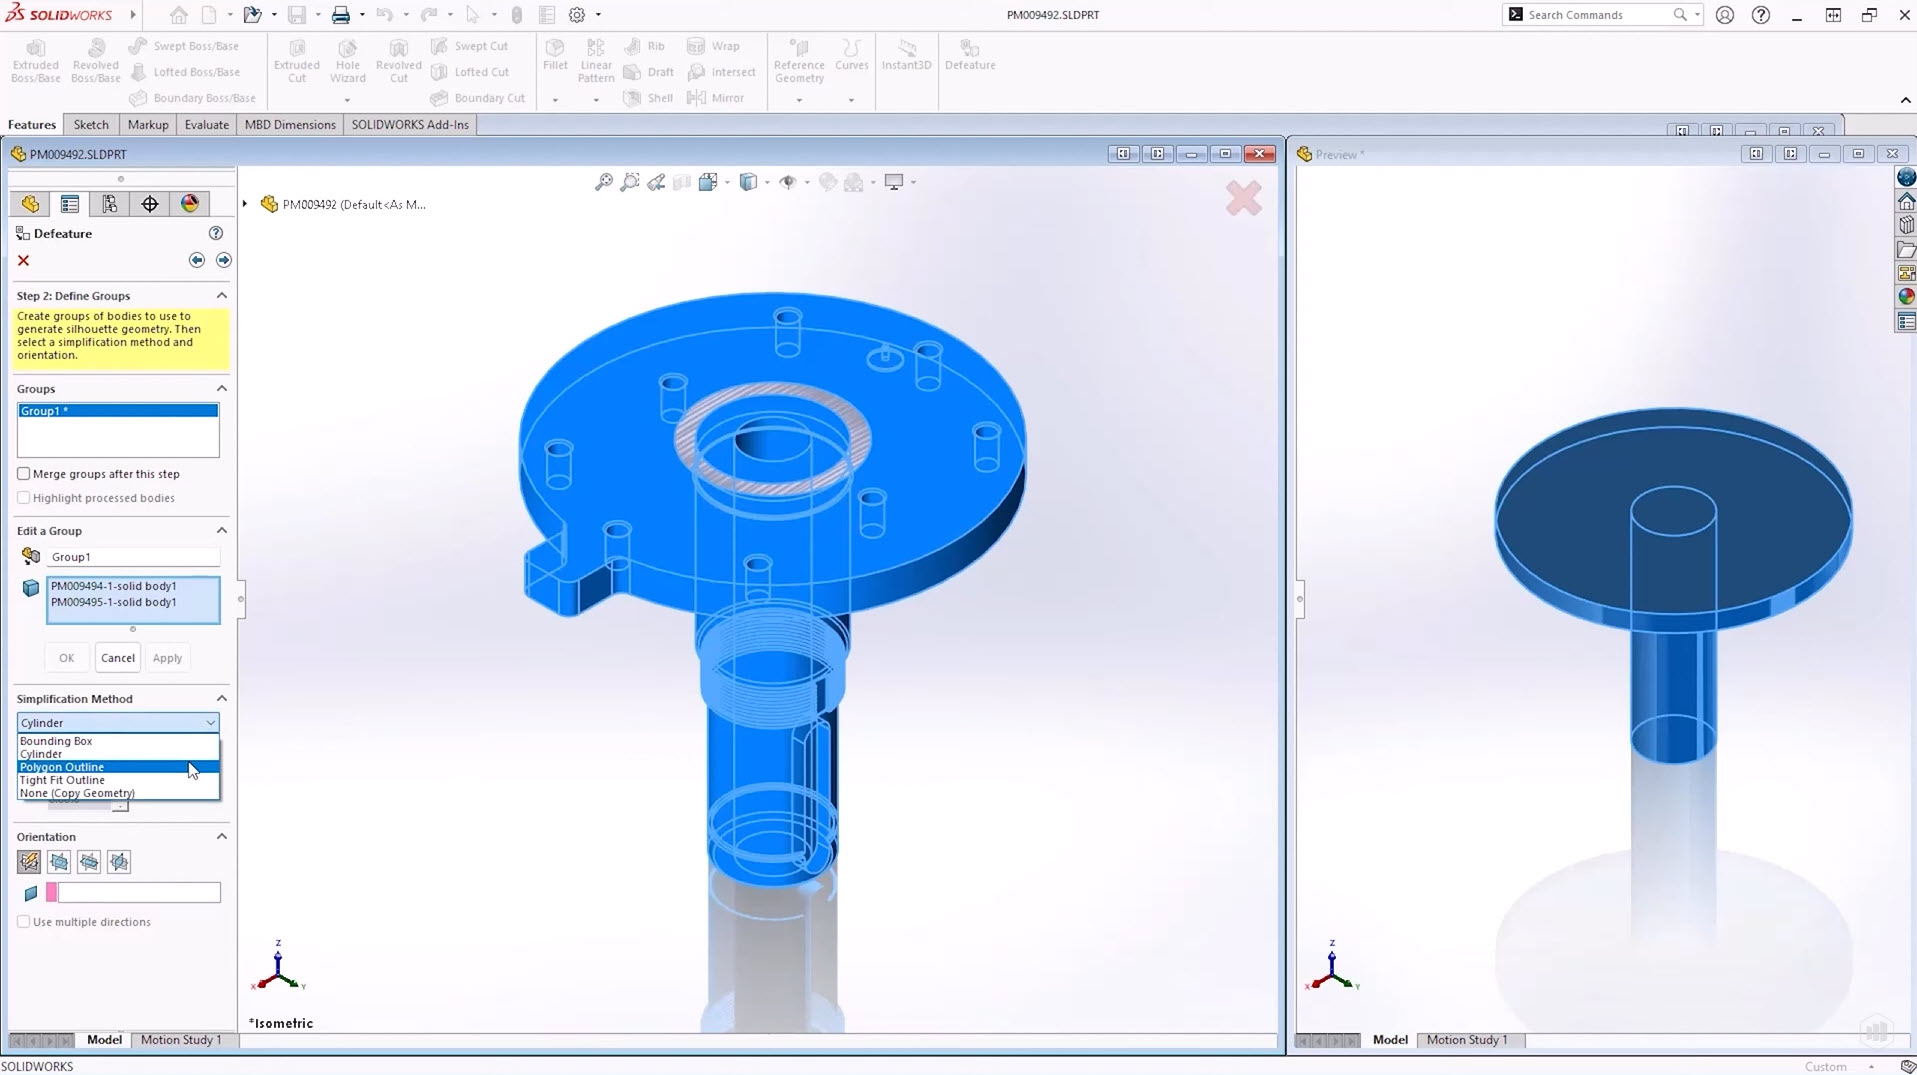1917x1075 pixels.
Task: Toggle Highlight processed bodies checkbox
Action: 24,498
